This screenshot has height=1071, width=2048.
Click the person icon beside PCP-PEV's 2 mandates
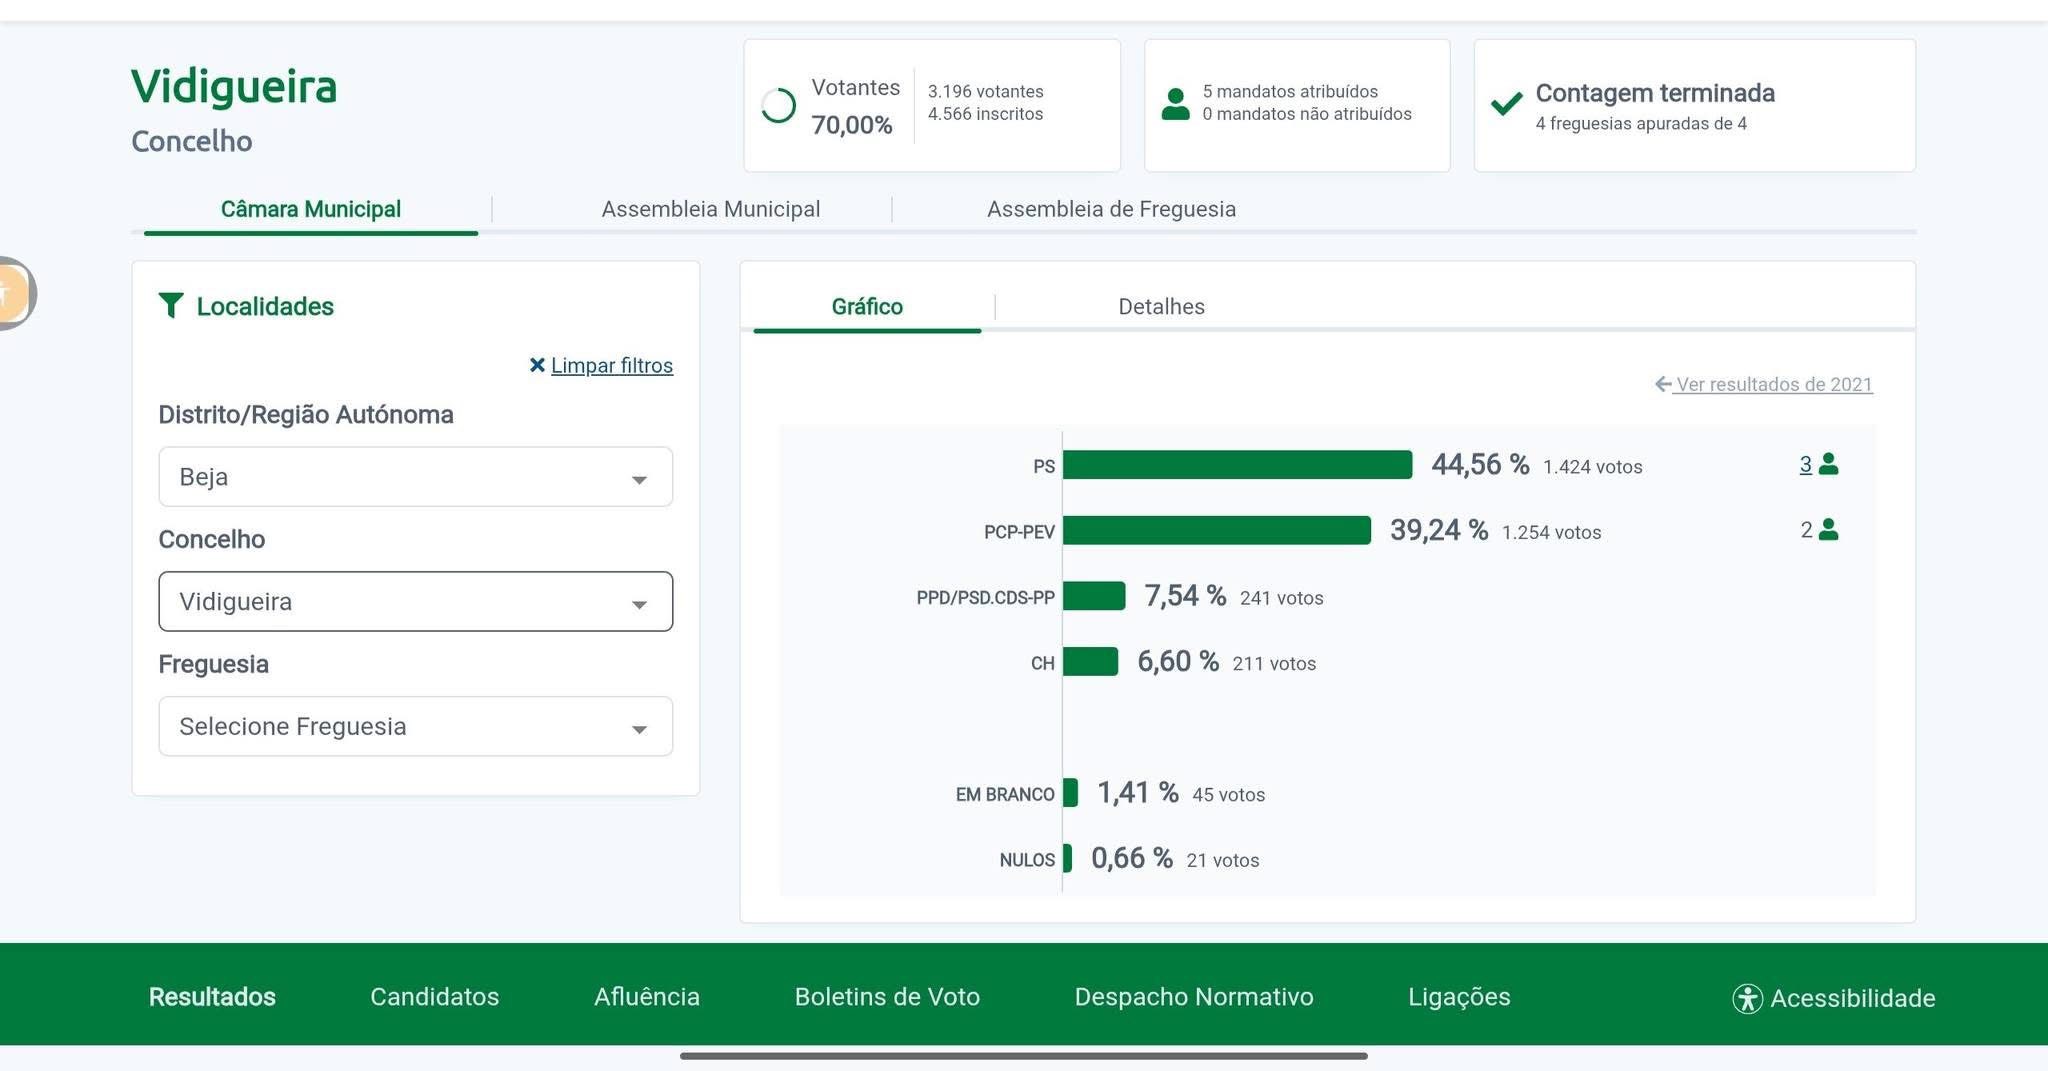1830,530
